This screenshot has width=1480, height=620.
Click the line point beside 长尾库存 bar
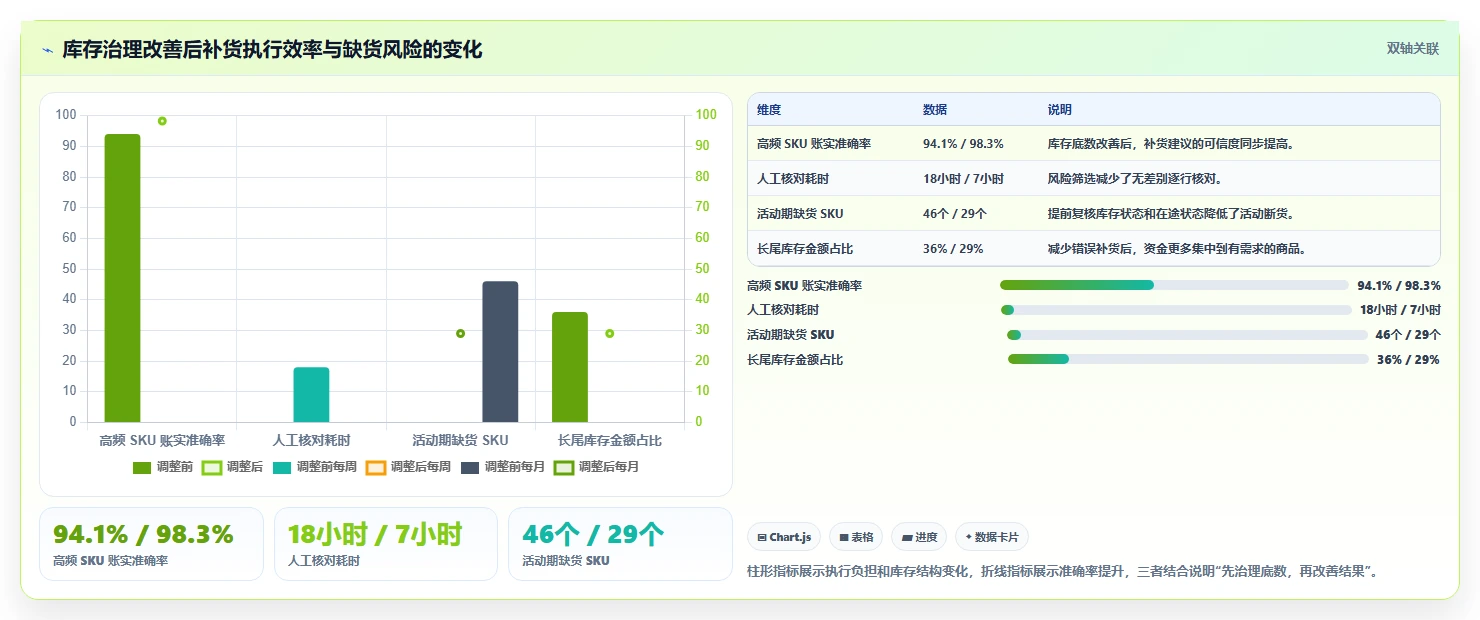pyautogui.click(x=609, y=333)
